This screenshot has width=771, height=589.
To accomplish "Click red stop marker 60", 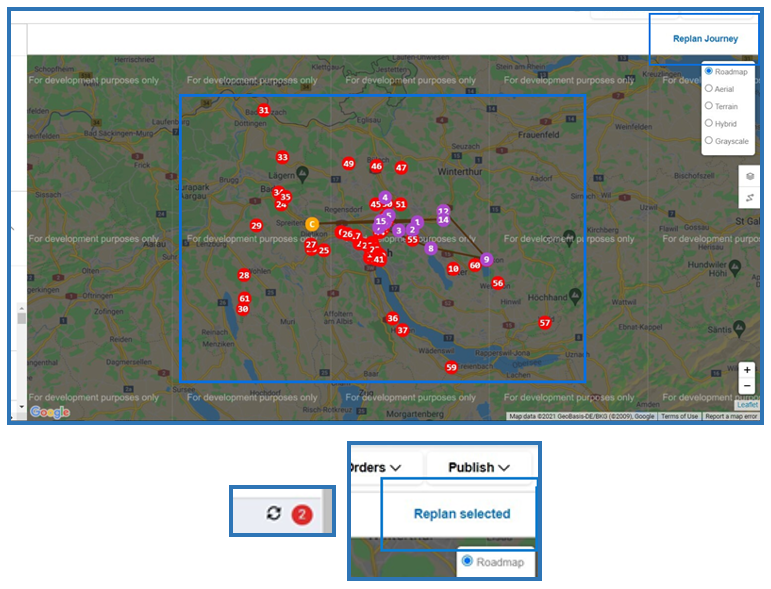I will [x=474, y=265].
